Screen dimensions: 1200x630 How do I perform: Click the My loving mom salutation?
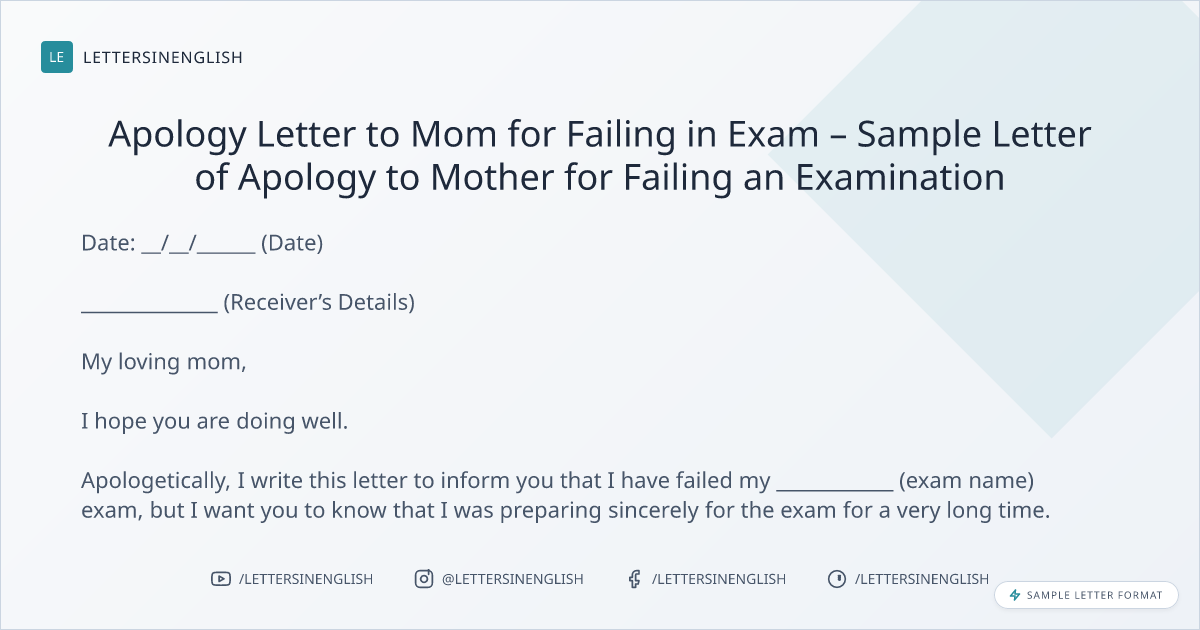point(164,362)
